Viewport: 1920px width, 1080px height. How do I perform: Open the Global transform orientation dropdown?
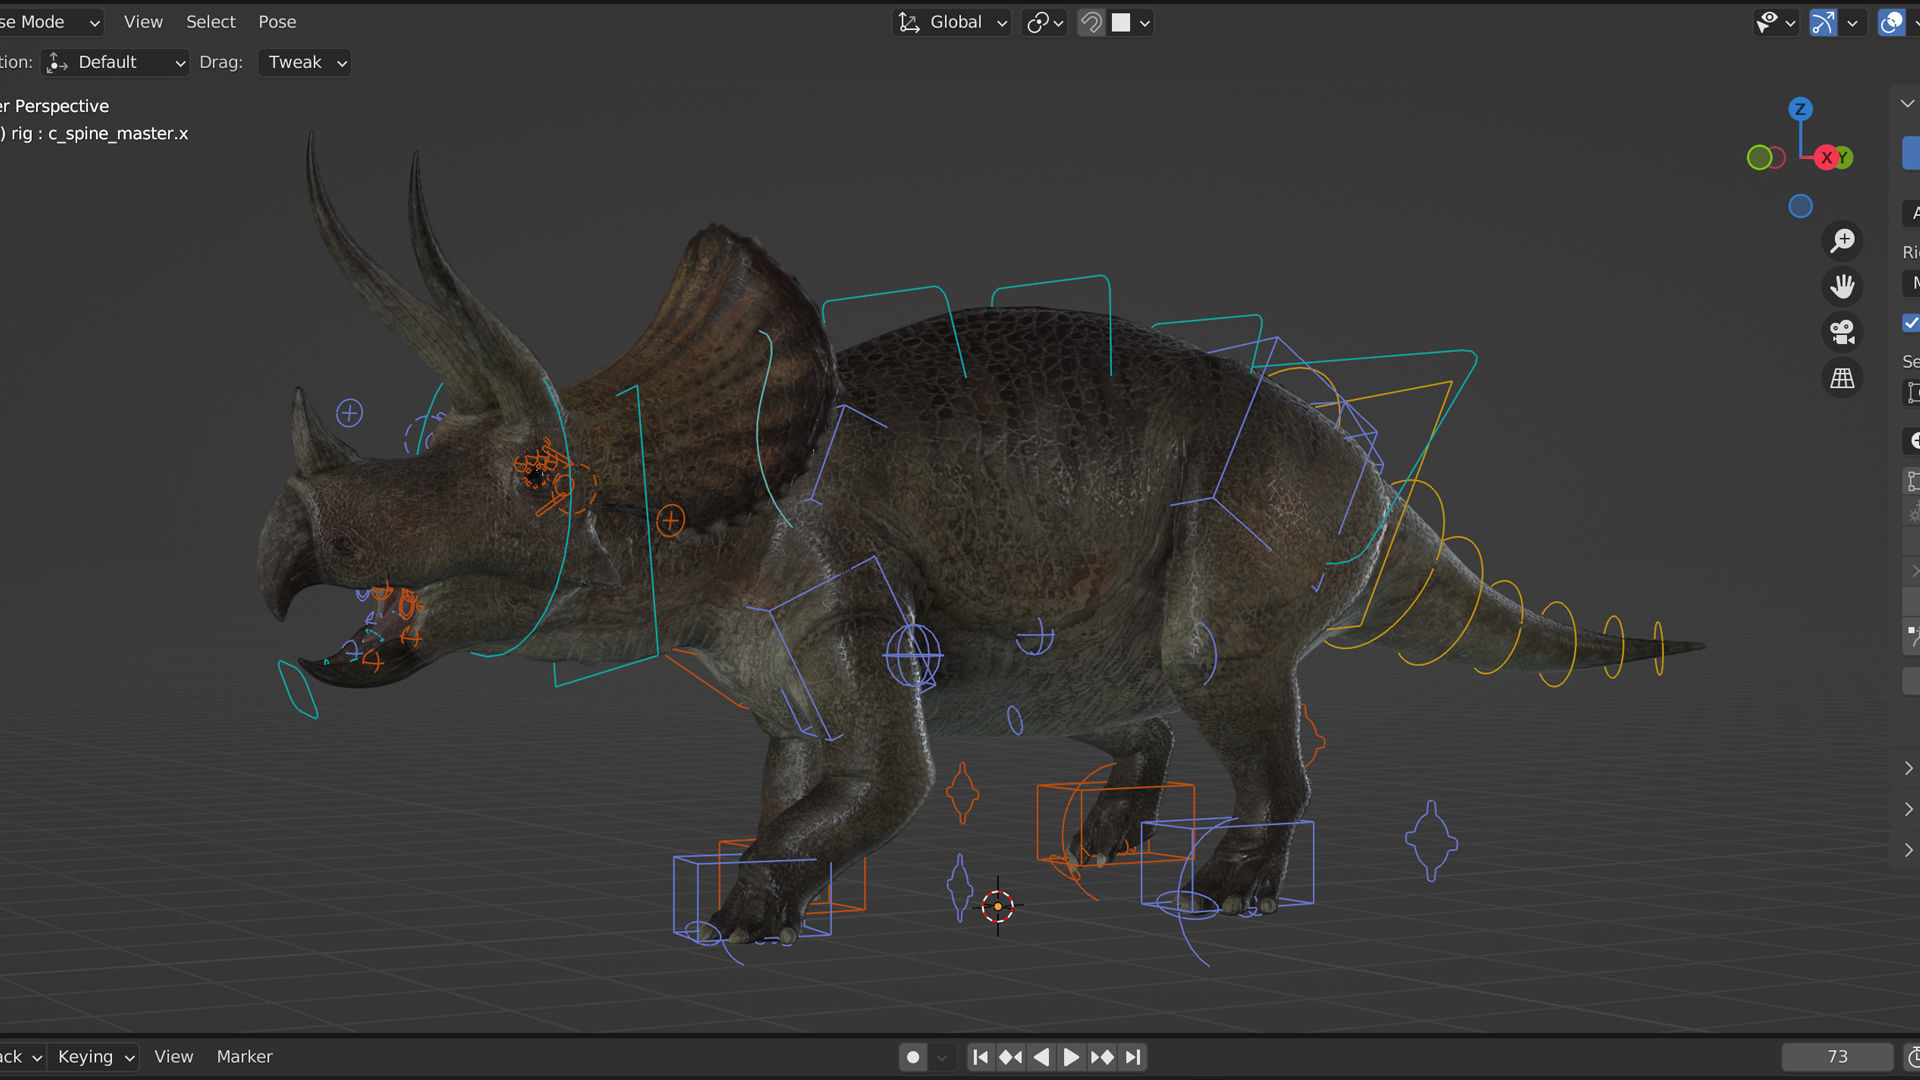(x=953, y=22)
